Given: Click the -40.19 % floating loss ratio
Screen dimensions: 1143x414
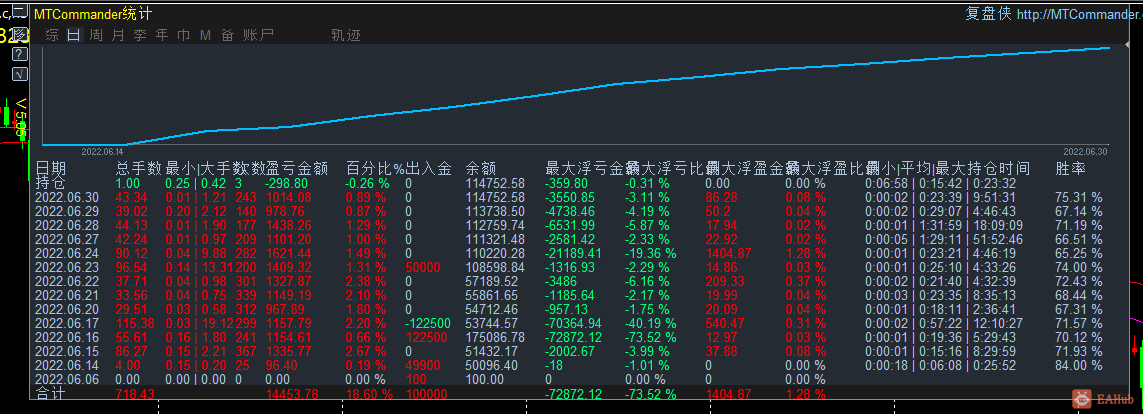Looking at the screenshot, I should pos(651,324).
